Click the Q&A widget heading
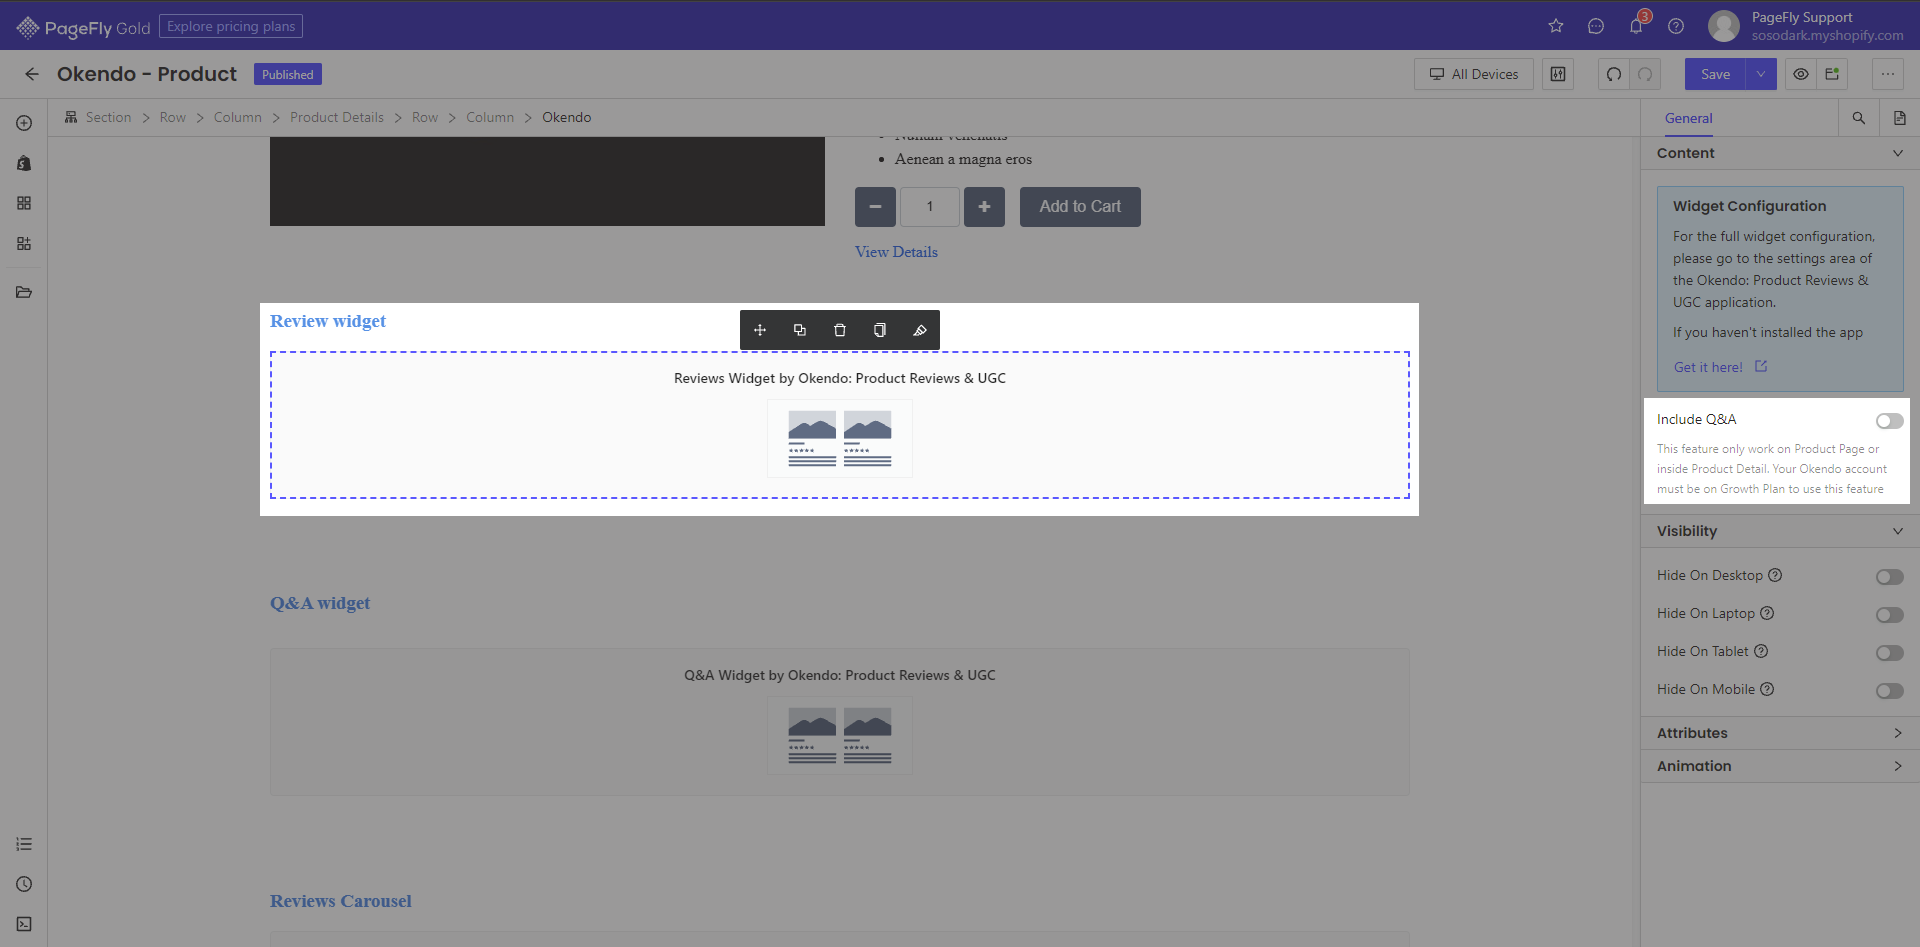 coord(320,603)
